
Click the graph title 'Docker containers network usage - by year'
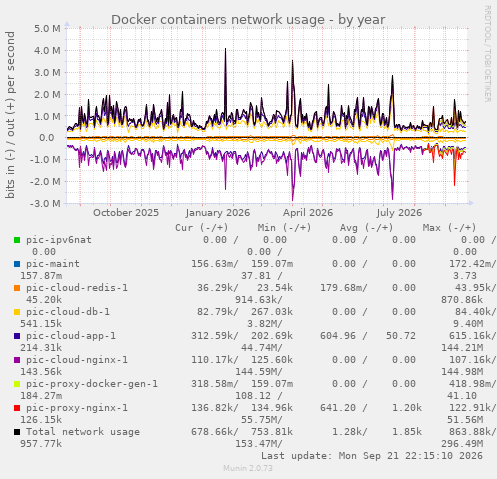click(x=248, y=20)
